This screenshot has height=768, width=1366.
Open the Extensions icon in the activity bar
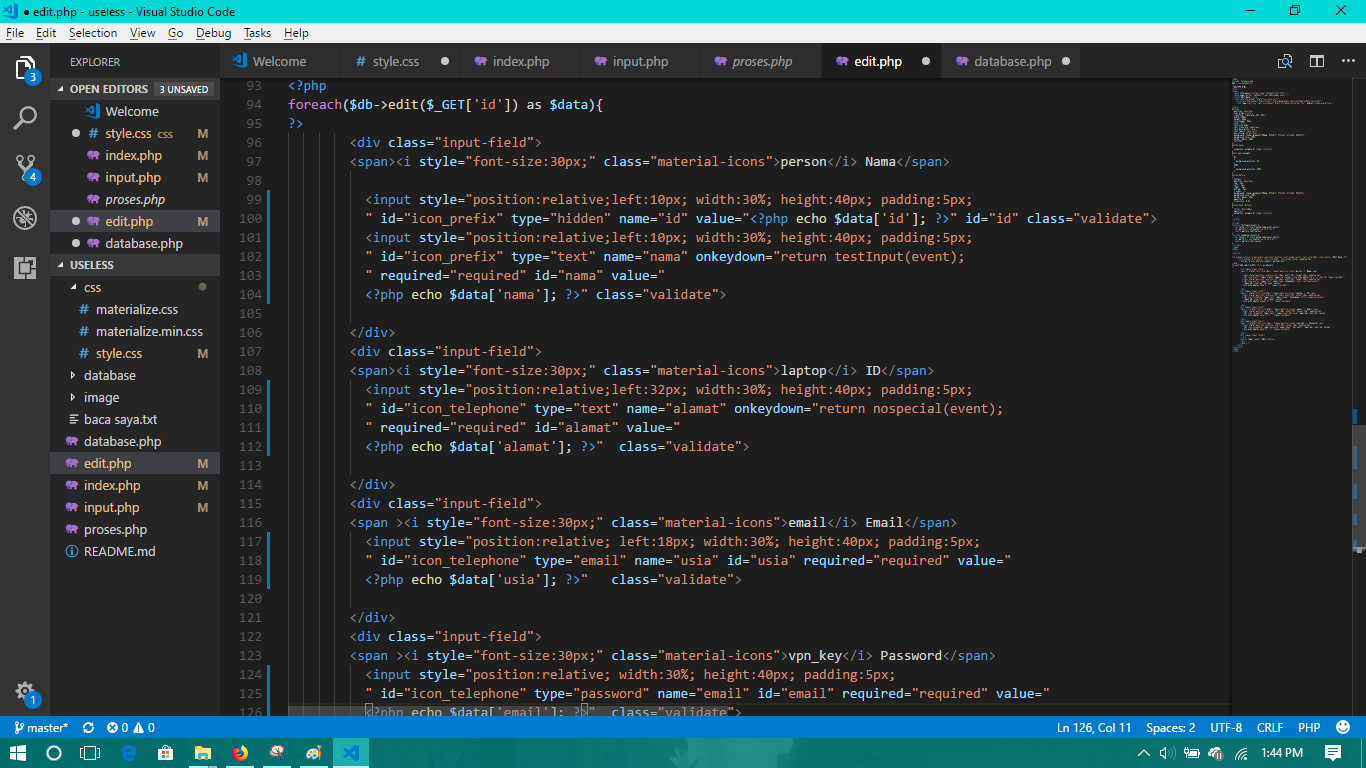pyautogui.click(x=24, y=263)
